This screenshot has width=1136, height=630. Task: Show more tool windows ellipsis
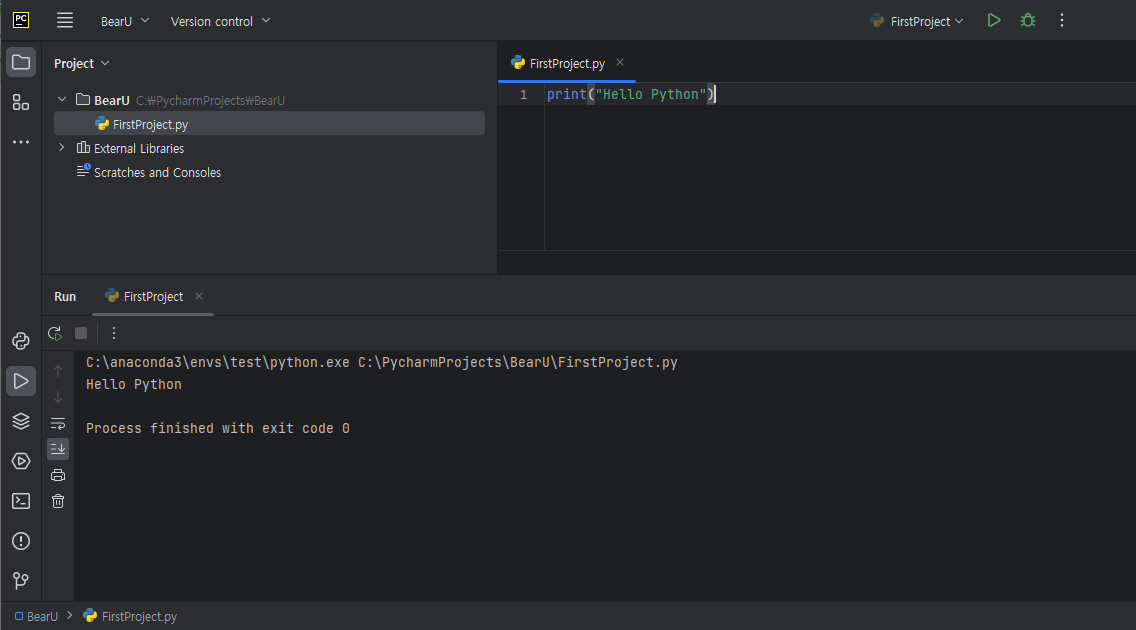(21, 142)
